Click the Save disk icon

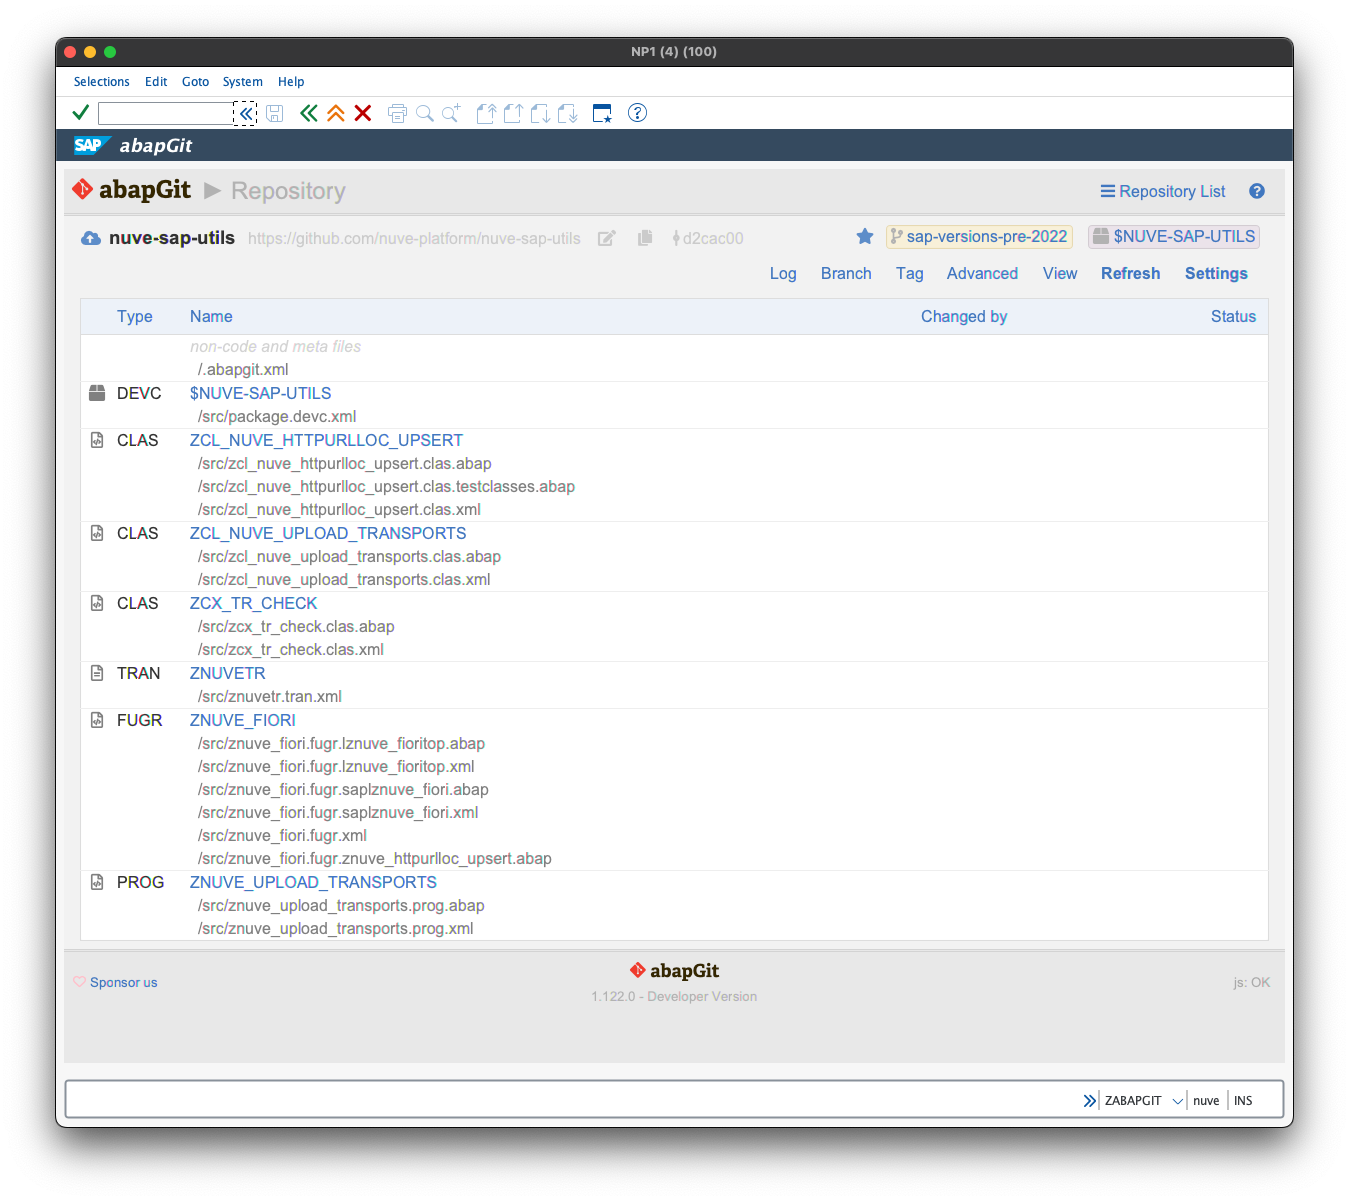[x=275, y=113]
